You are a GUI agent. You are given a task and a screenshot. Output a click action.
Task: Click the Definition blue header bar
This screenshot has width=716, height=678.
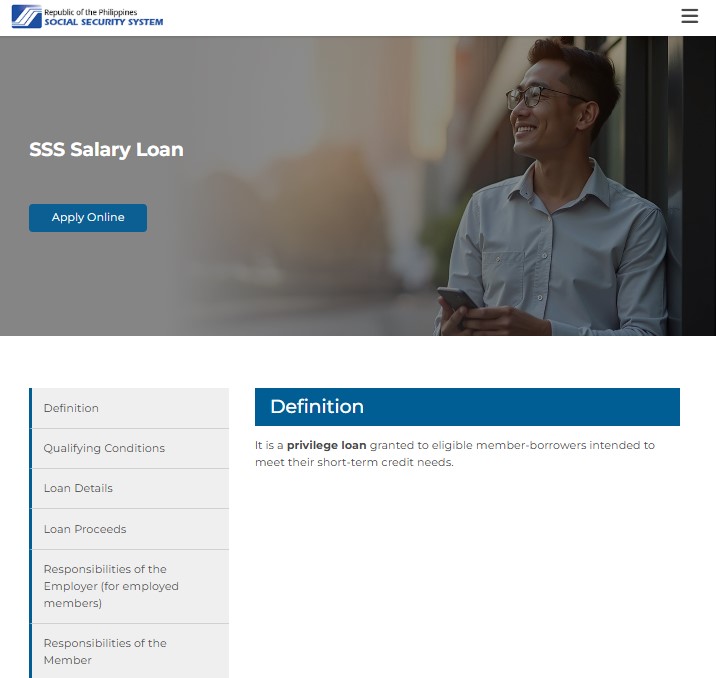(x=467, y=407)
